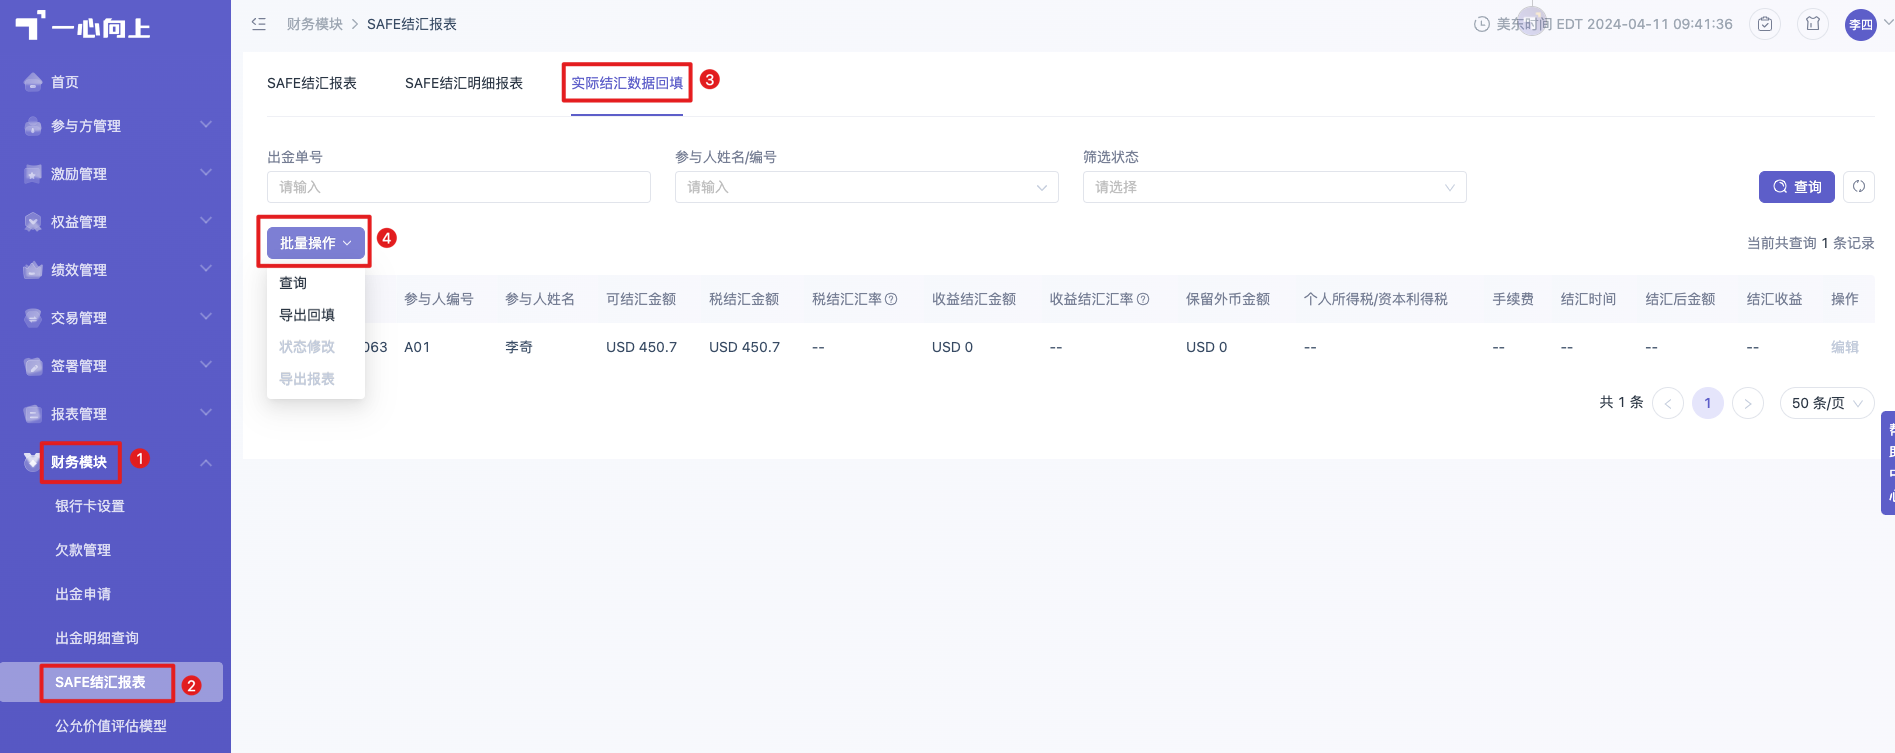Open 出金明细查询 in the sidebar

pos(97,638)
